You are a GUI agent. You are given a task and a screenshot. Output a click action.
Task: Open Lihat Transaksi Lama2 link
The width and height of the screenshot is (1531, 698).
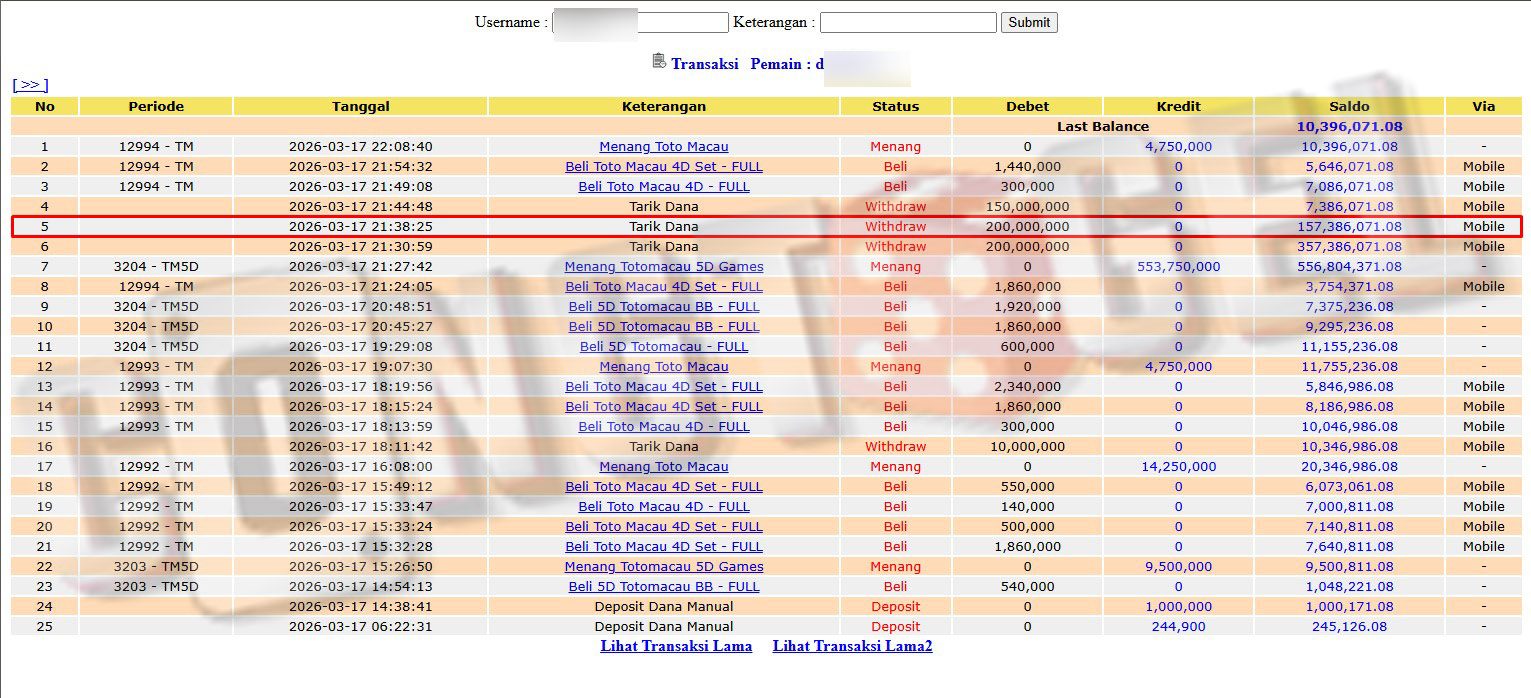pos(852,646)
